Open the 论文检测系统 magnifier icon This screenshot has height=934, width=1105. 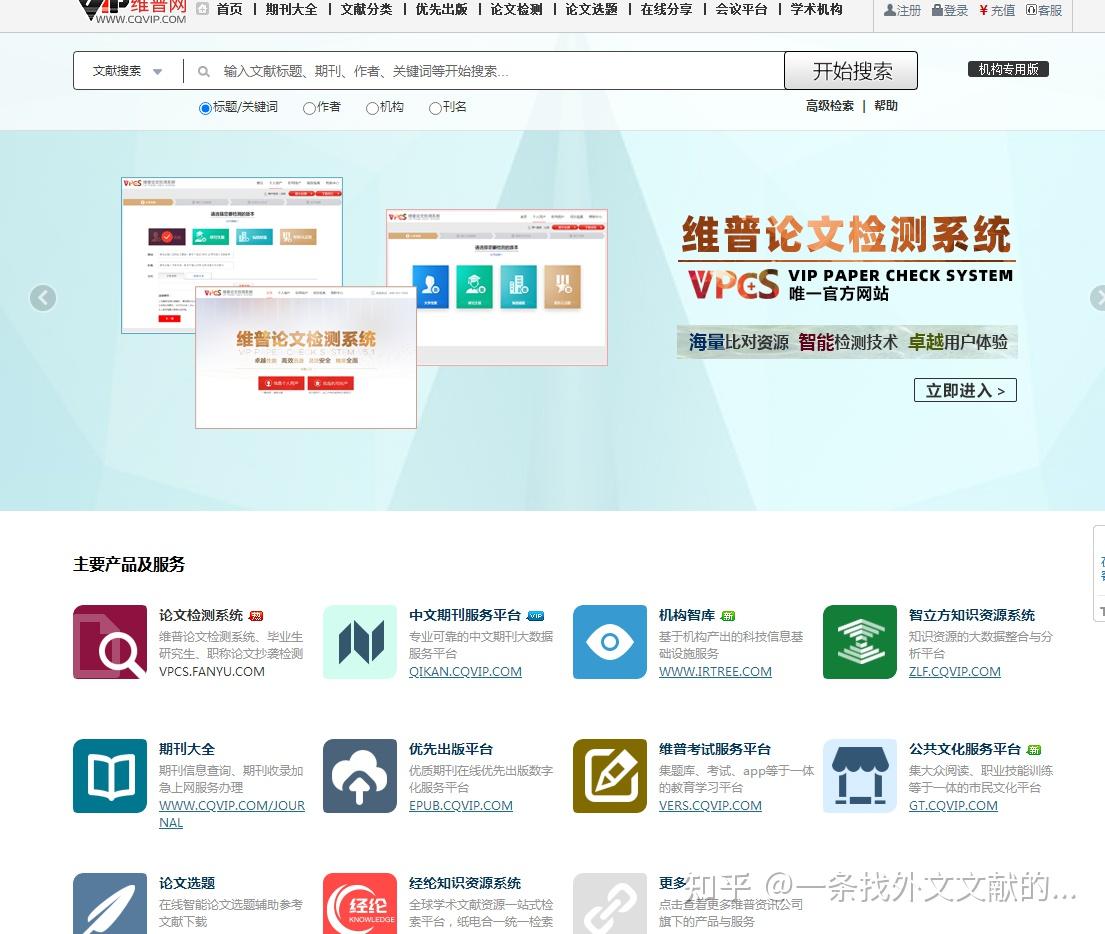click(110, 642)
